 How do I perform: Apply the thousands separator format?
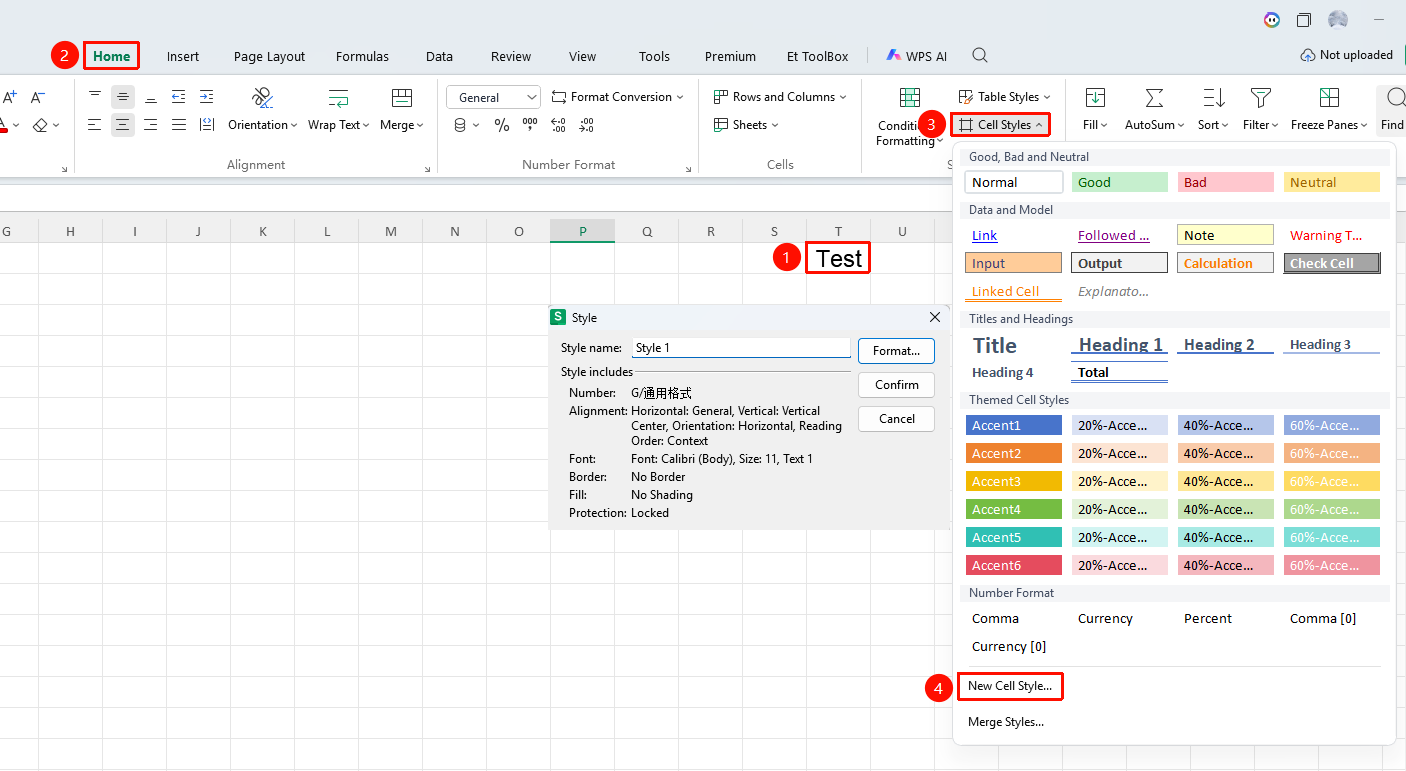(x=530, y=125)
